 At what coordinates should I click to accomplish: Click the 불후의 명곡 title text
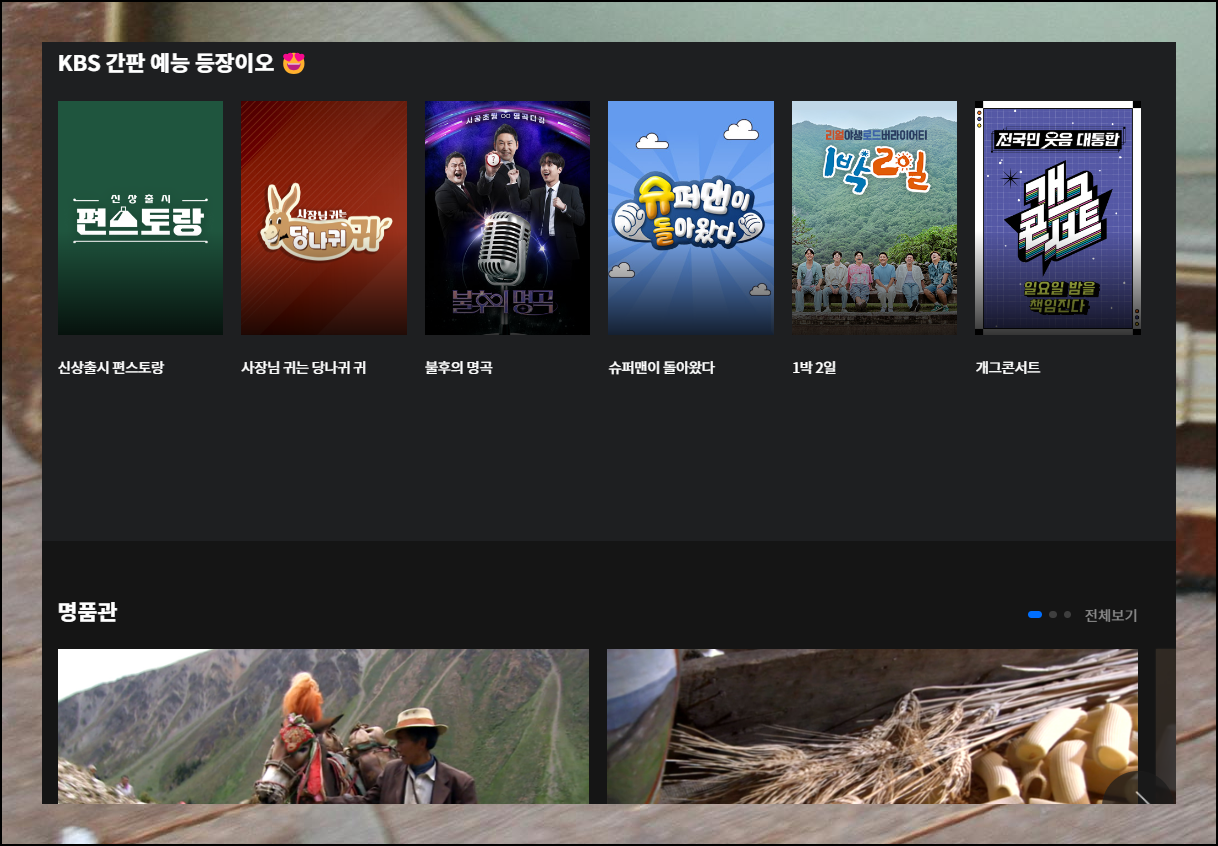tap(458, 368)
